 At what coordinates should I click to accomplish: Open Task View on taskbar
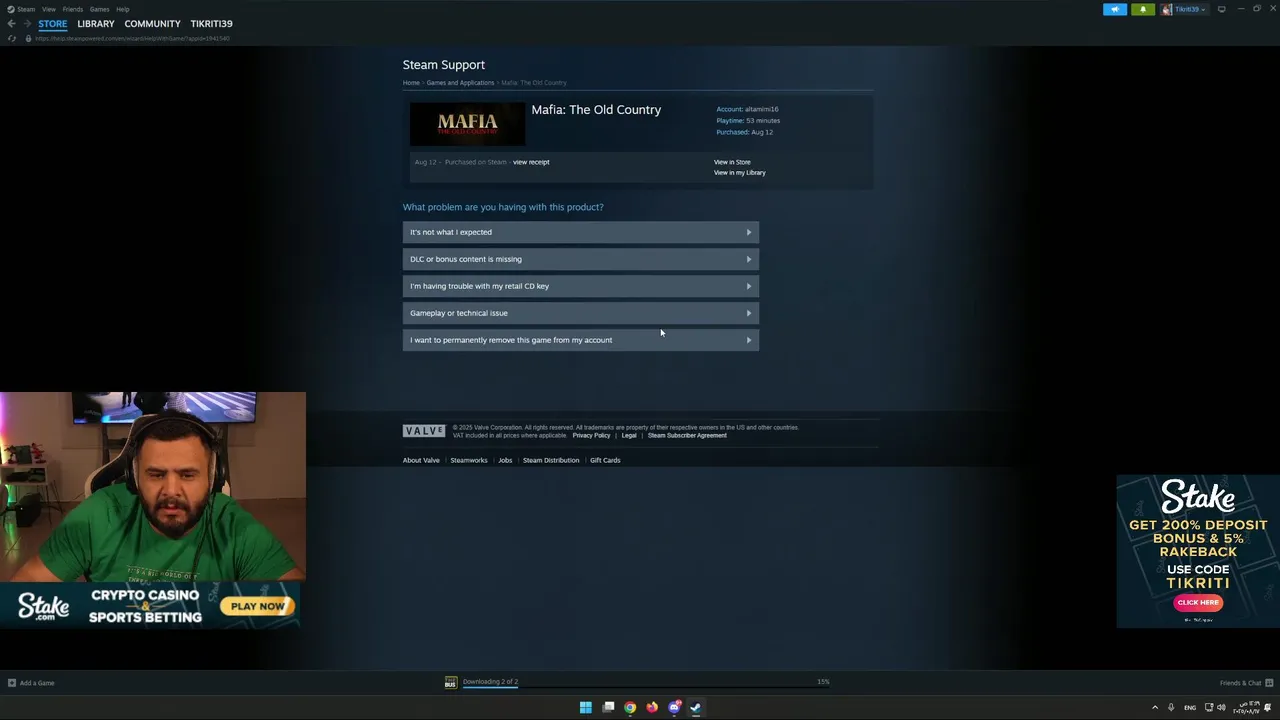(608, 707)
